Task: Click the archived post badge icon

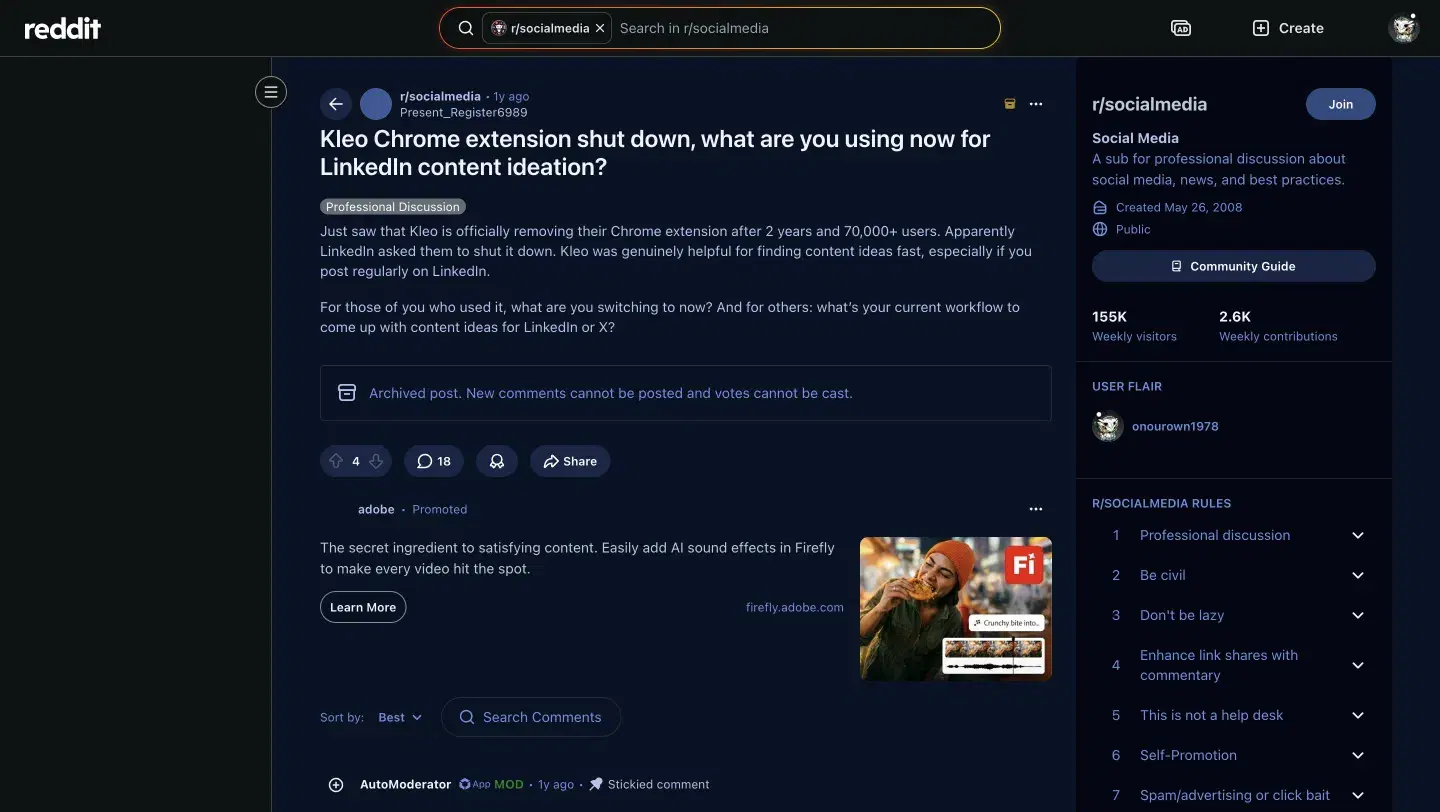Action: 1010,104
